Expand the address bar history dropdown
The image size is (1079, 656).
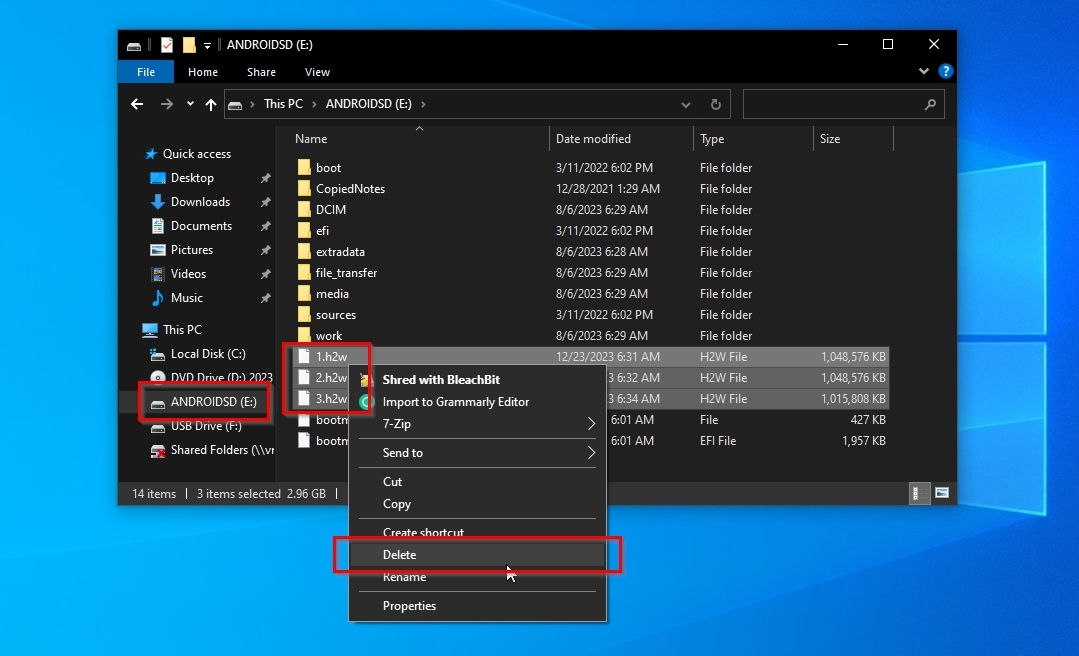[686, 104]
